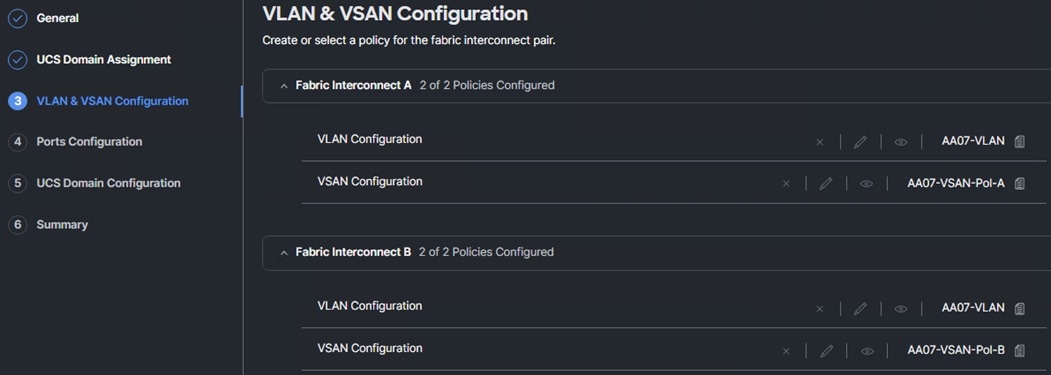Collapse the Fabric Interconnect B section
This screenshot has height=375, width=1051.
tap(284, 252)
